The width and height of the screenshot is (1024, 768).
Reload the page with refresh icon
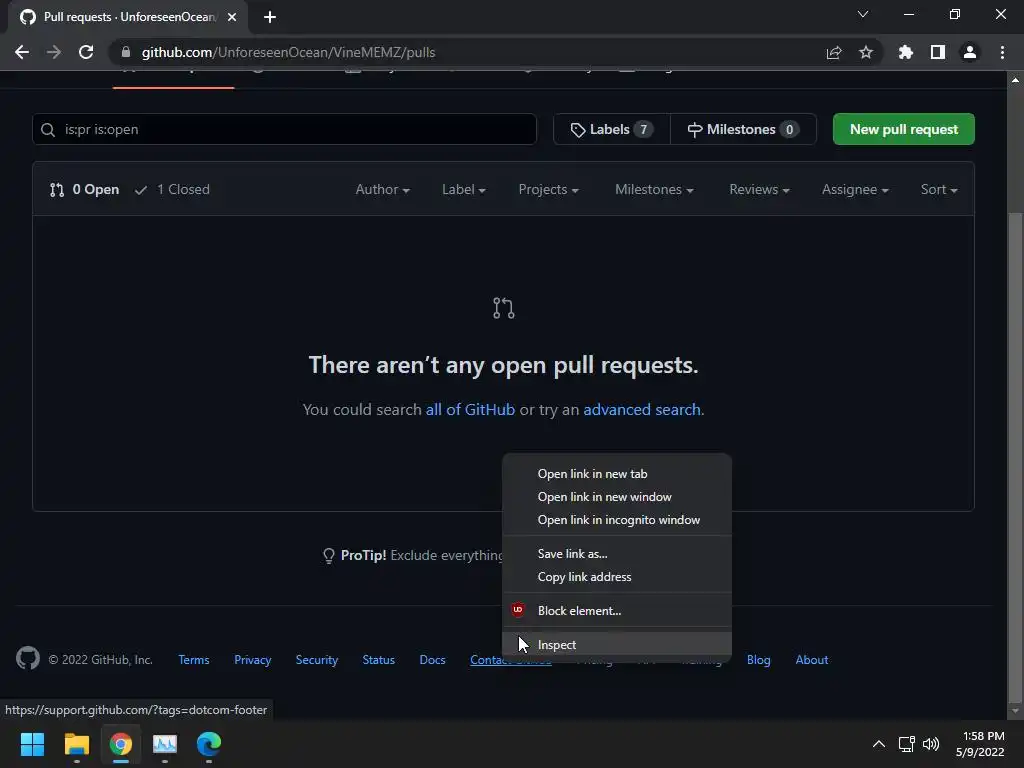[x=86, y=52]
